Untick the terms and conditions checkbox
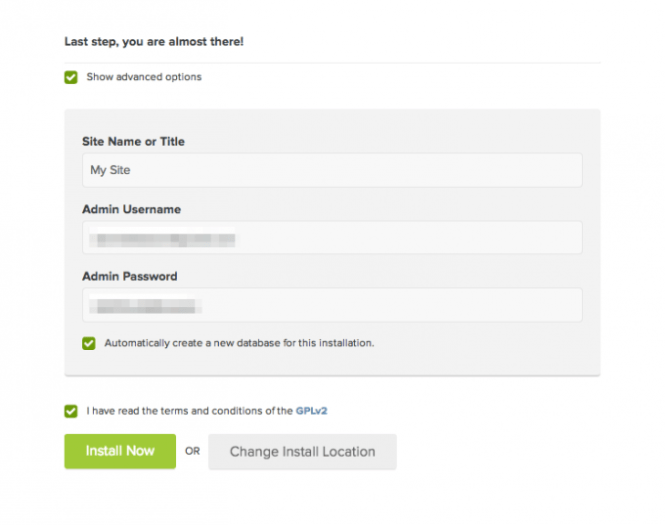The width and height of the screenshot is (665, 525). pyautogui.click(x=71, y=411)
